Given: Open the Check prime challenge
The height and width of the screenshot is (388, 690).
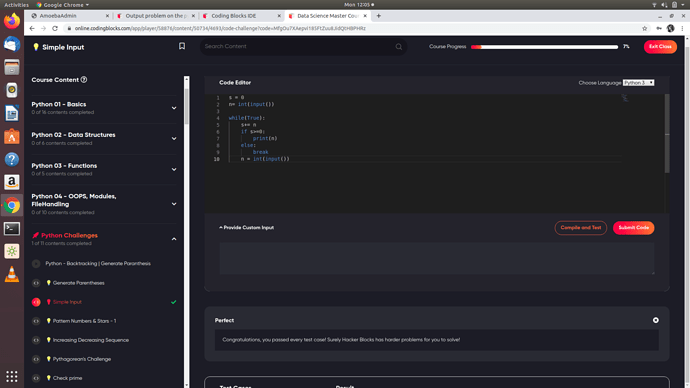Looking at the screenshot, I should point(67,378).
